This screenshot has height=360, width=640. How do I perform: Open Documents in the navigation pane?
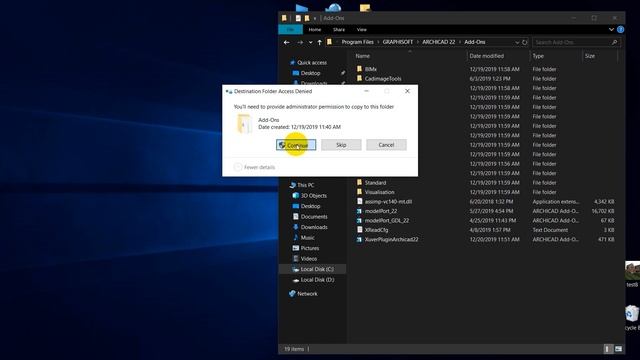[314, 217]
